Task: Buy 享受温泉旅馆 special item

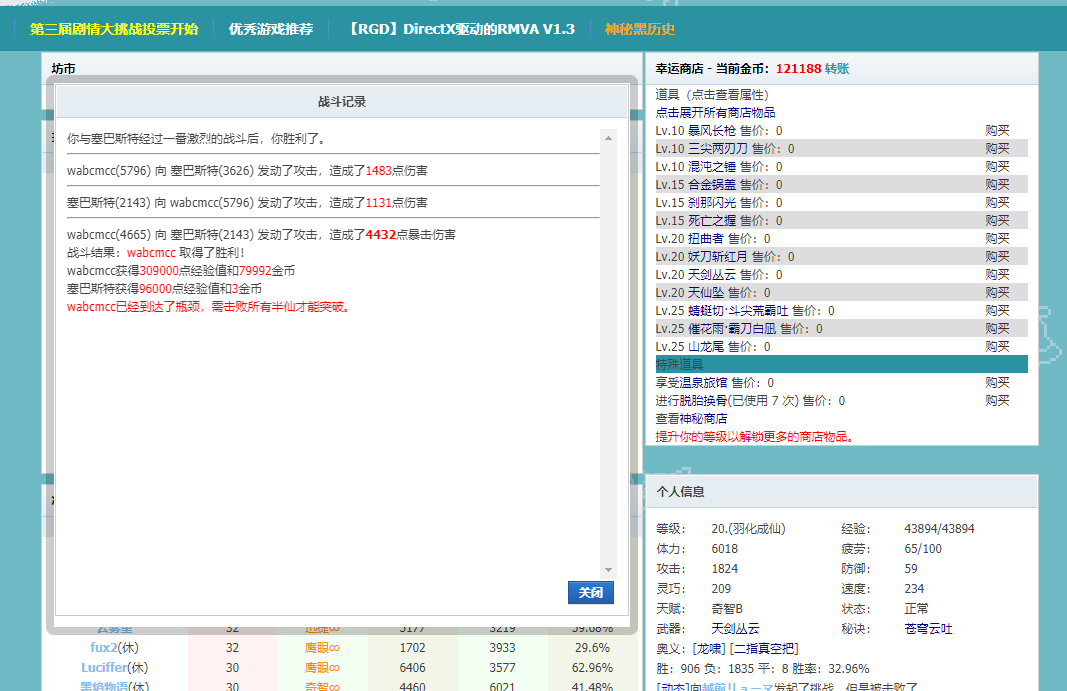Action: click(997, 383)
